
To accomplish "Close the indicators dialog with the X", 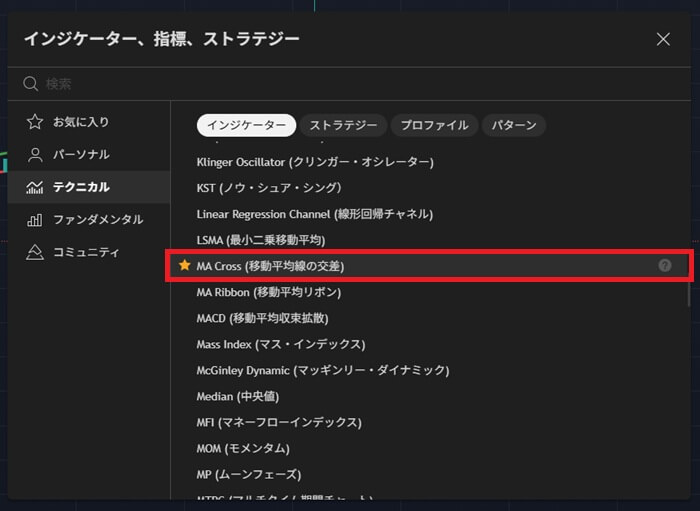I will point(663,39).
